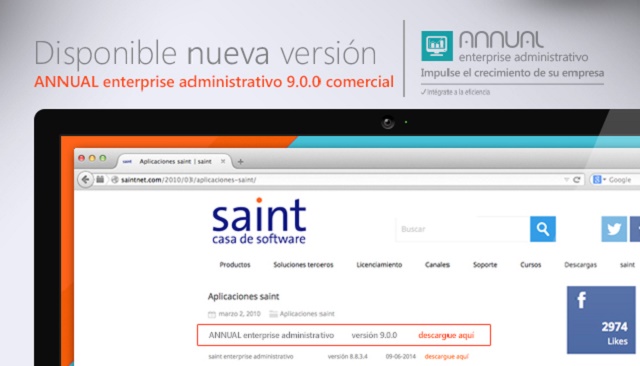The width and height of the screenshot is (640, 366).
Task: Open the Google search engine selector
Action: click(599, 180)
